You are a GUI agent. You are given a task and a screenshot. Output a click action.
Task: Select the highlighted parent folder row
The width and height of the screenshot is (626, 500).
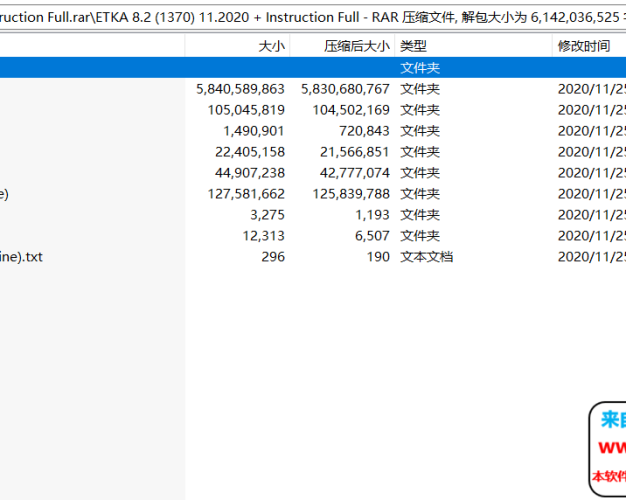click(313, 67)
